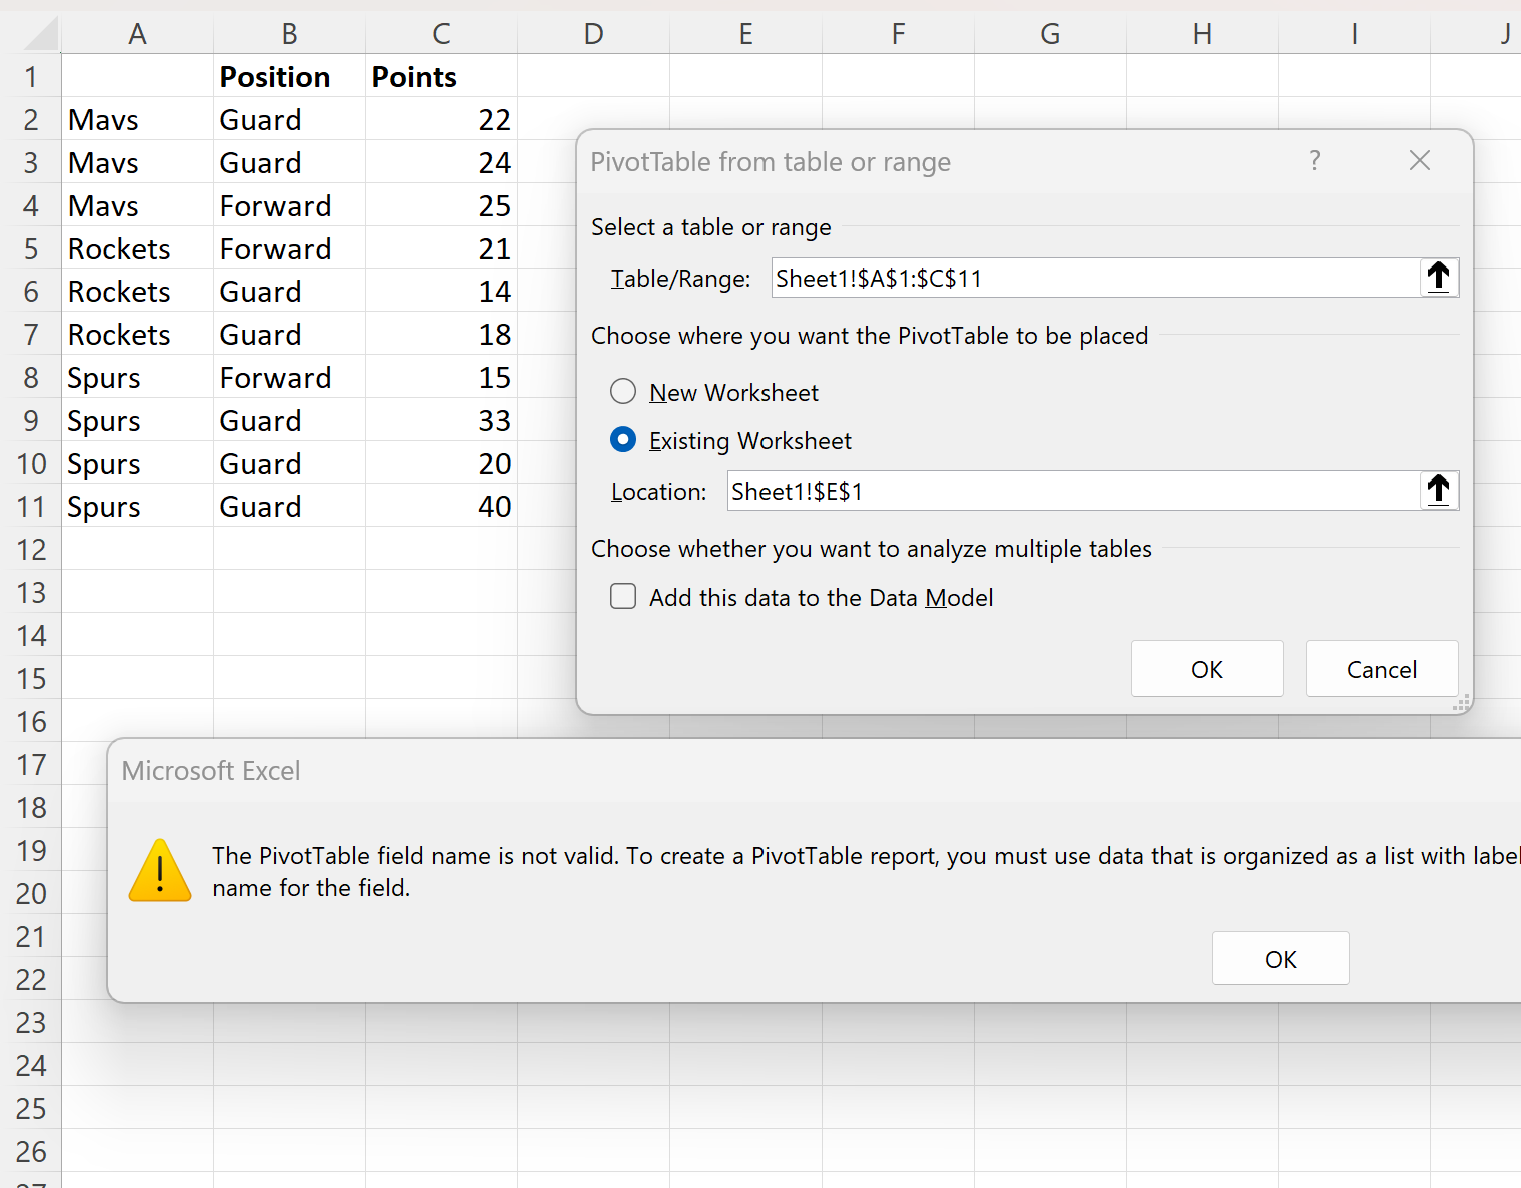1521x1188 pixels.
Task: Click the resize grip of the PivotTable dialog
Action: 1461,703
